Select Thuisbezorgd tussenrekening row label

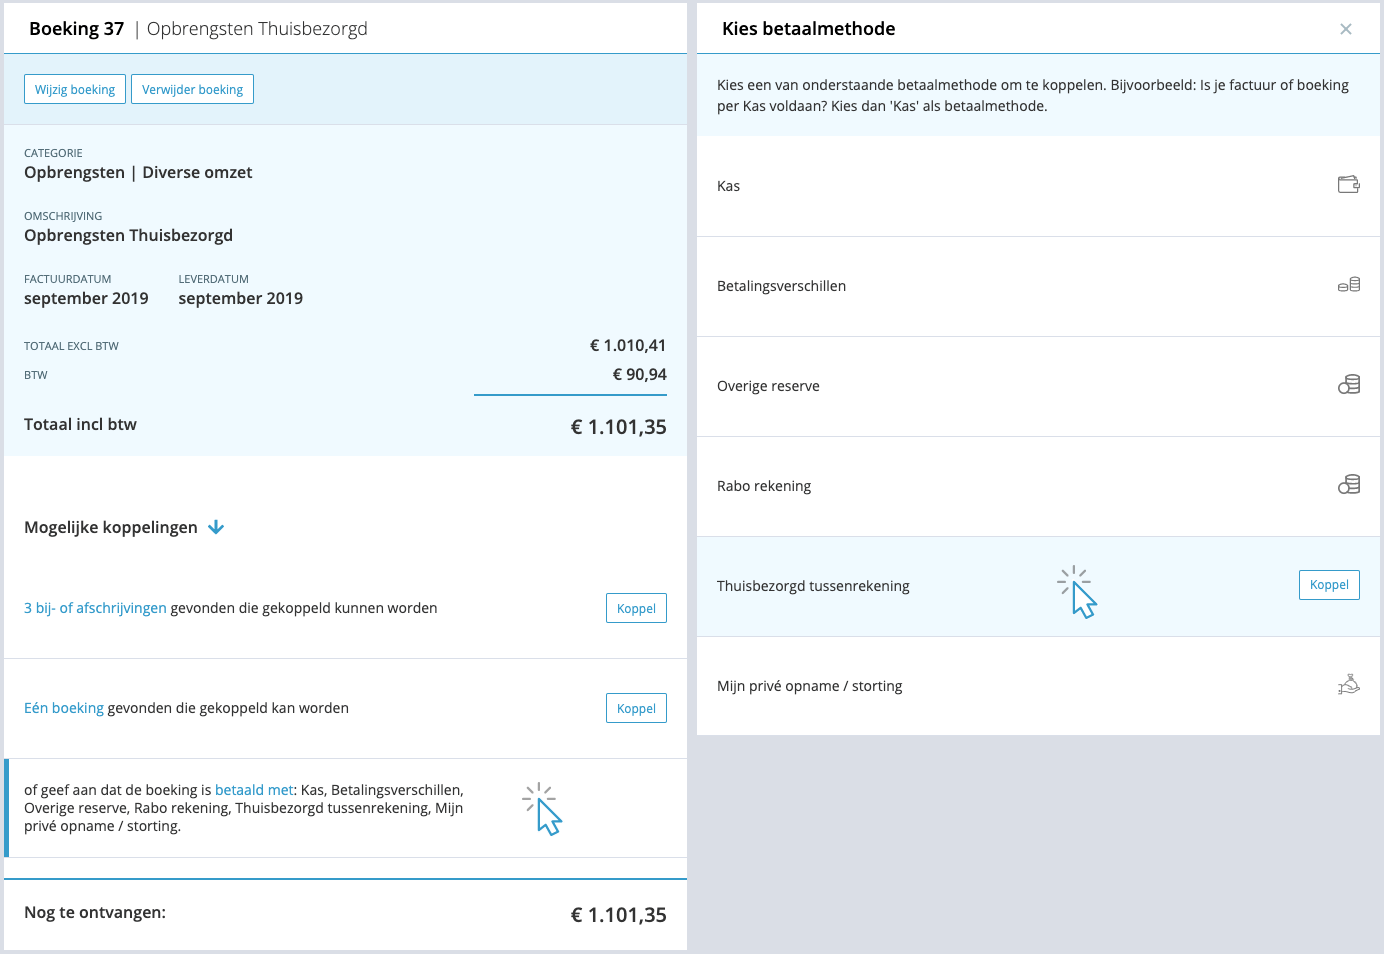813,586
